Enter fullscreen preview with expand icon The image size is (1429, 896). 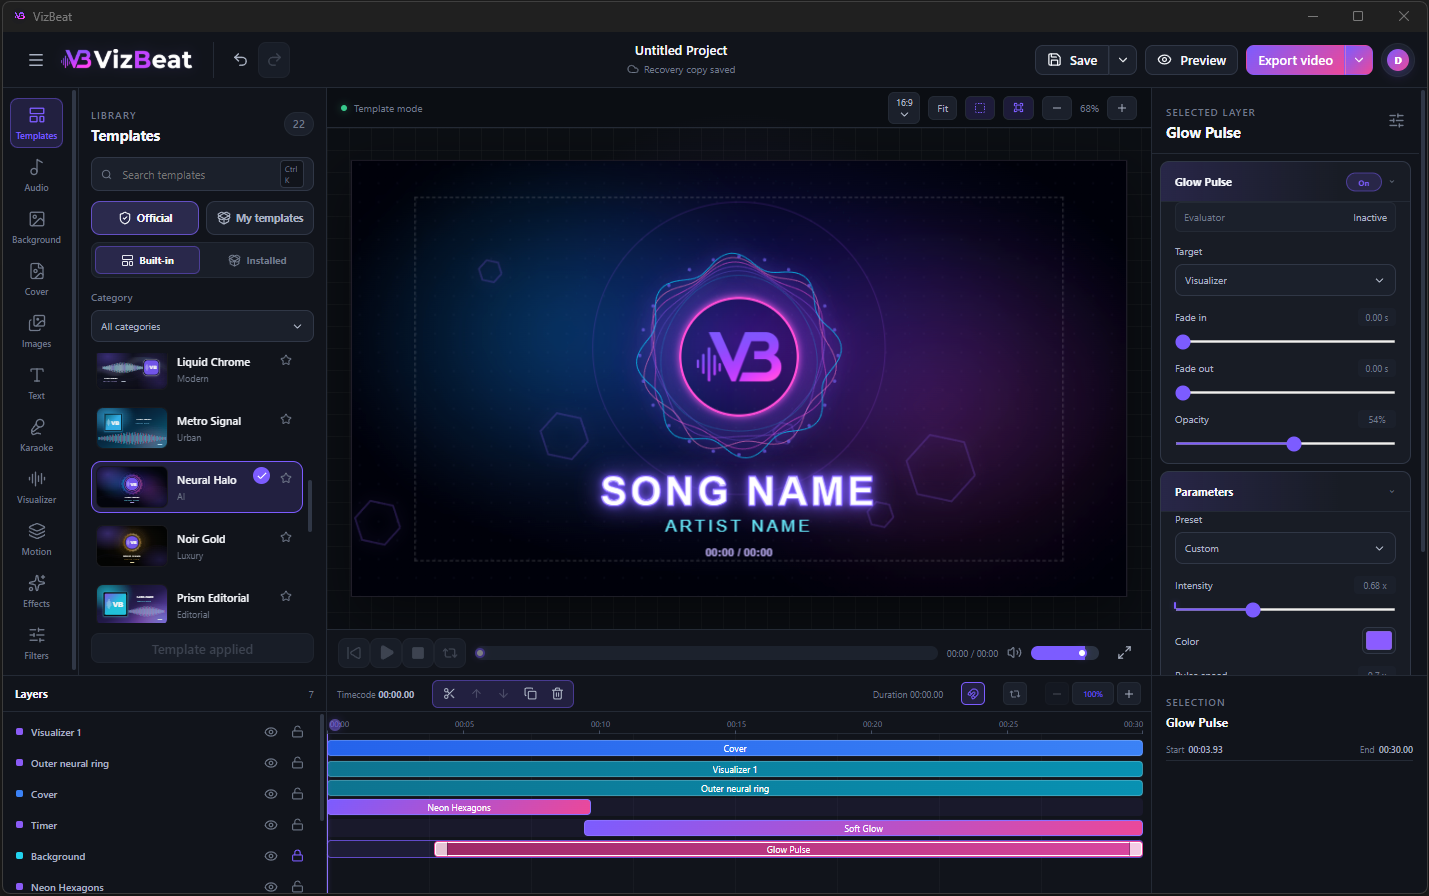[x=1124, y=653]
